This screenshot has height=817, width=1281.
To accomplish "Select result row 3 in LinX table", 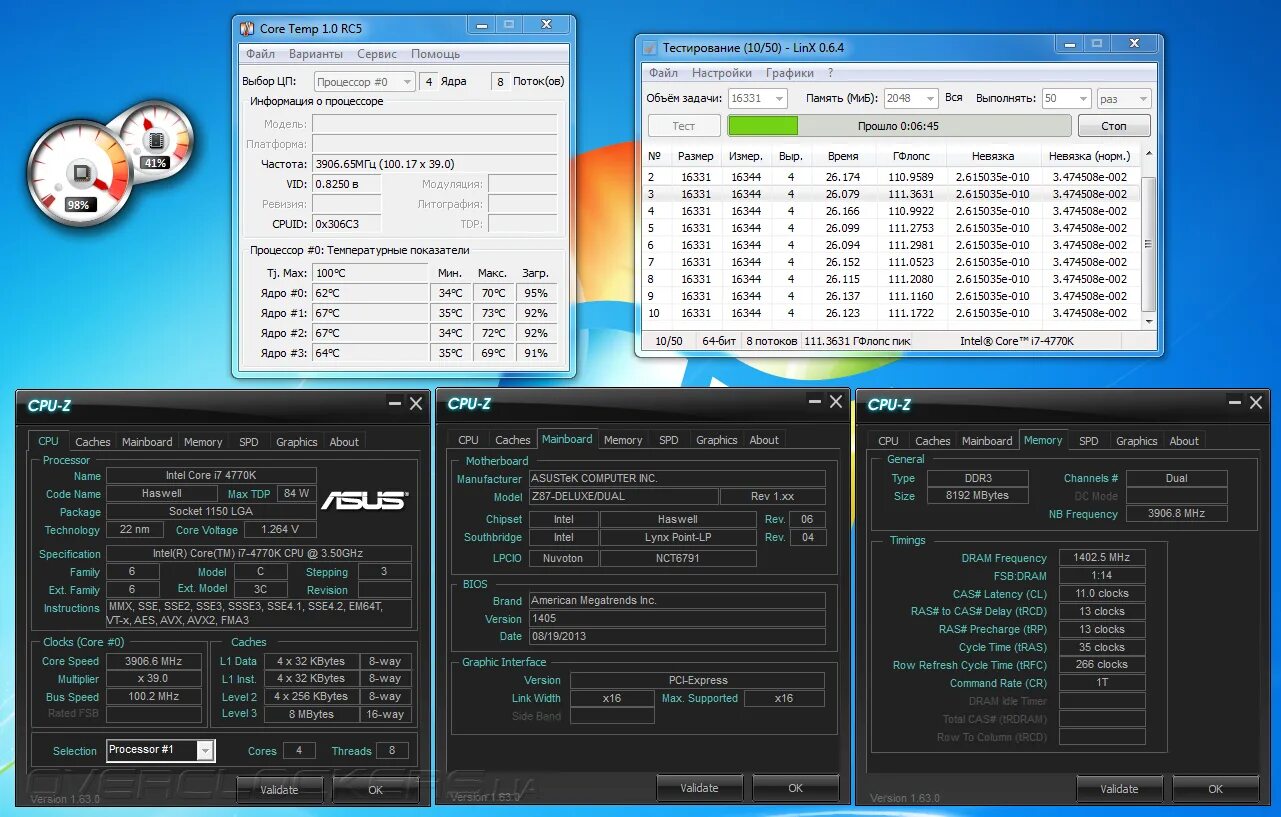I will [x=892, y=194].
